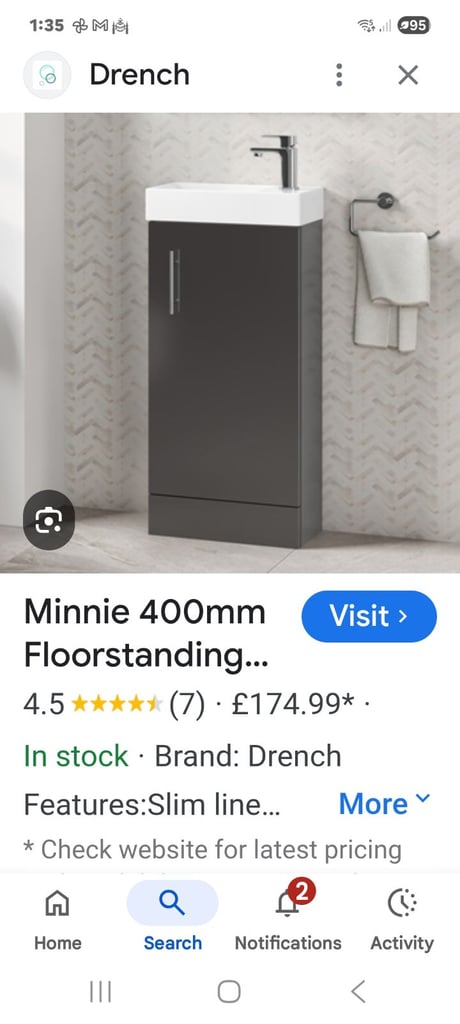Tap the 'Check website for latest pricing' note

[x=212, y=850]
